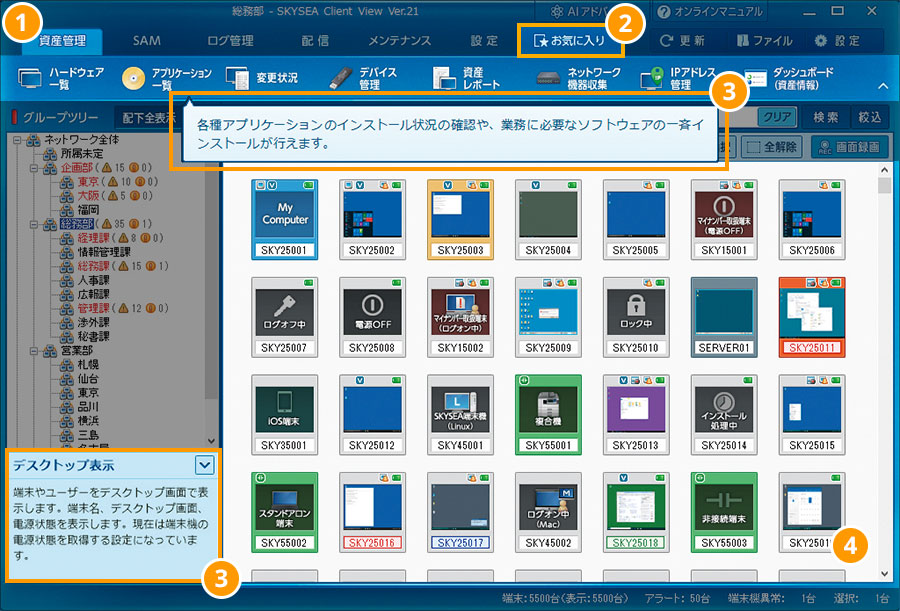Select 経理課 in the group tree
The height and width of the screenshot is (611, 900).
pyautogui.click(x=98, y=239)
